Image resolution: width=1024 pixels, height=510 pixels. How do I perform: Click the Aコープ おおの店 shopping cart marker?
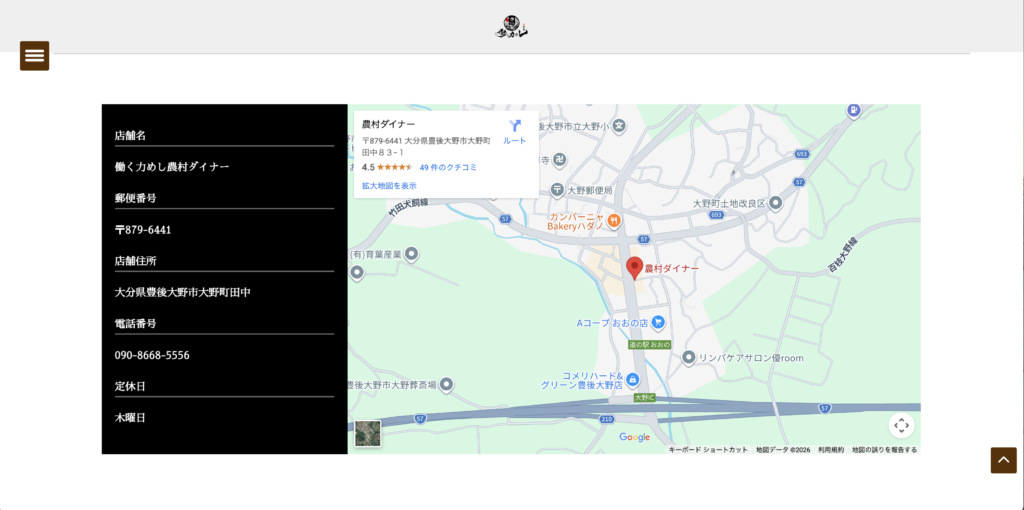click(x=658, y=323)
